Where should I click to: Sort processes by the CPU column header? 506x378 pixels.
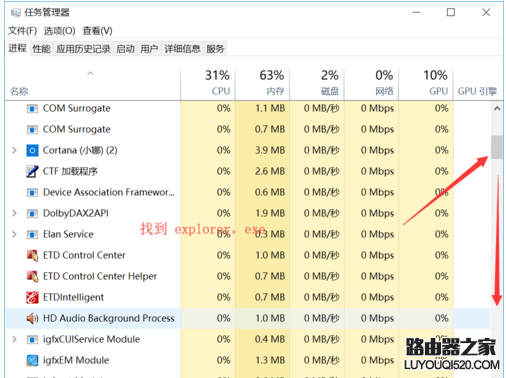pos(208,84)
